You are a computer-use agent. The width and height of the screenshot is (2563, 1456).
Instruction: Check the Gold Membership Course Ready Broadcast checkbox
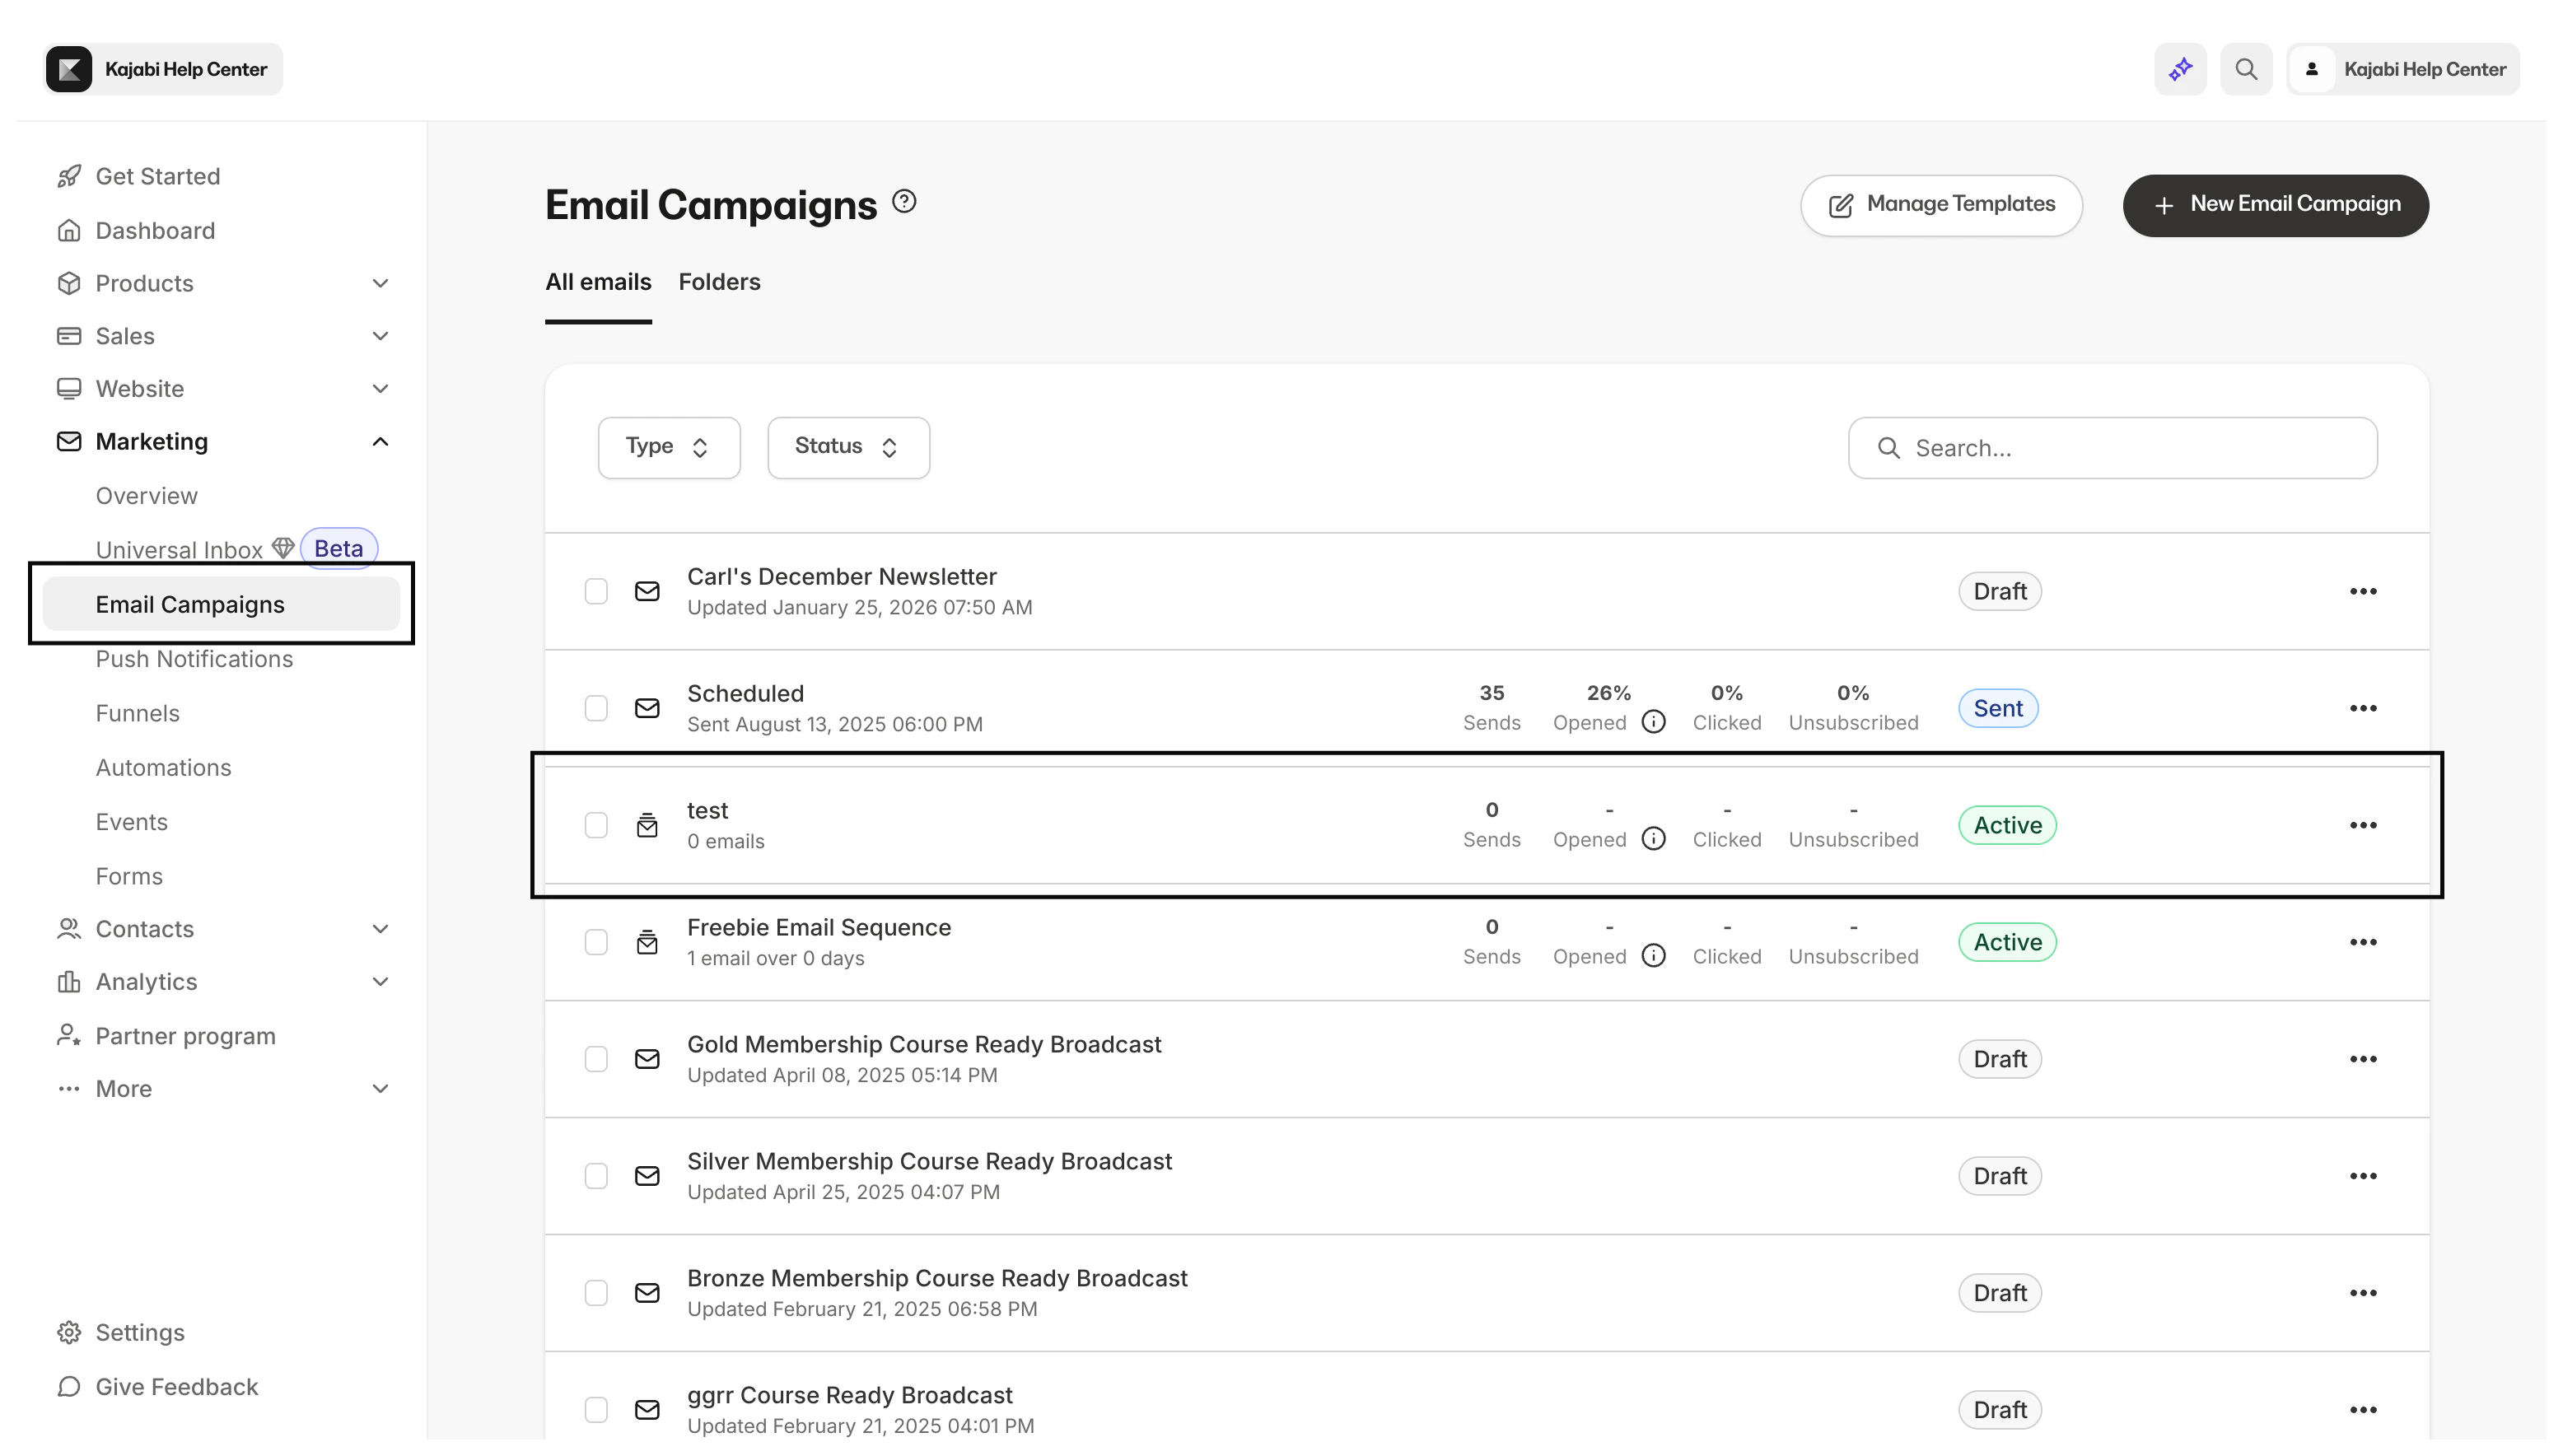(x=597, y=1058)
